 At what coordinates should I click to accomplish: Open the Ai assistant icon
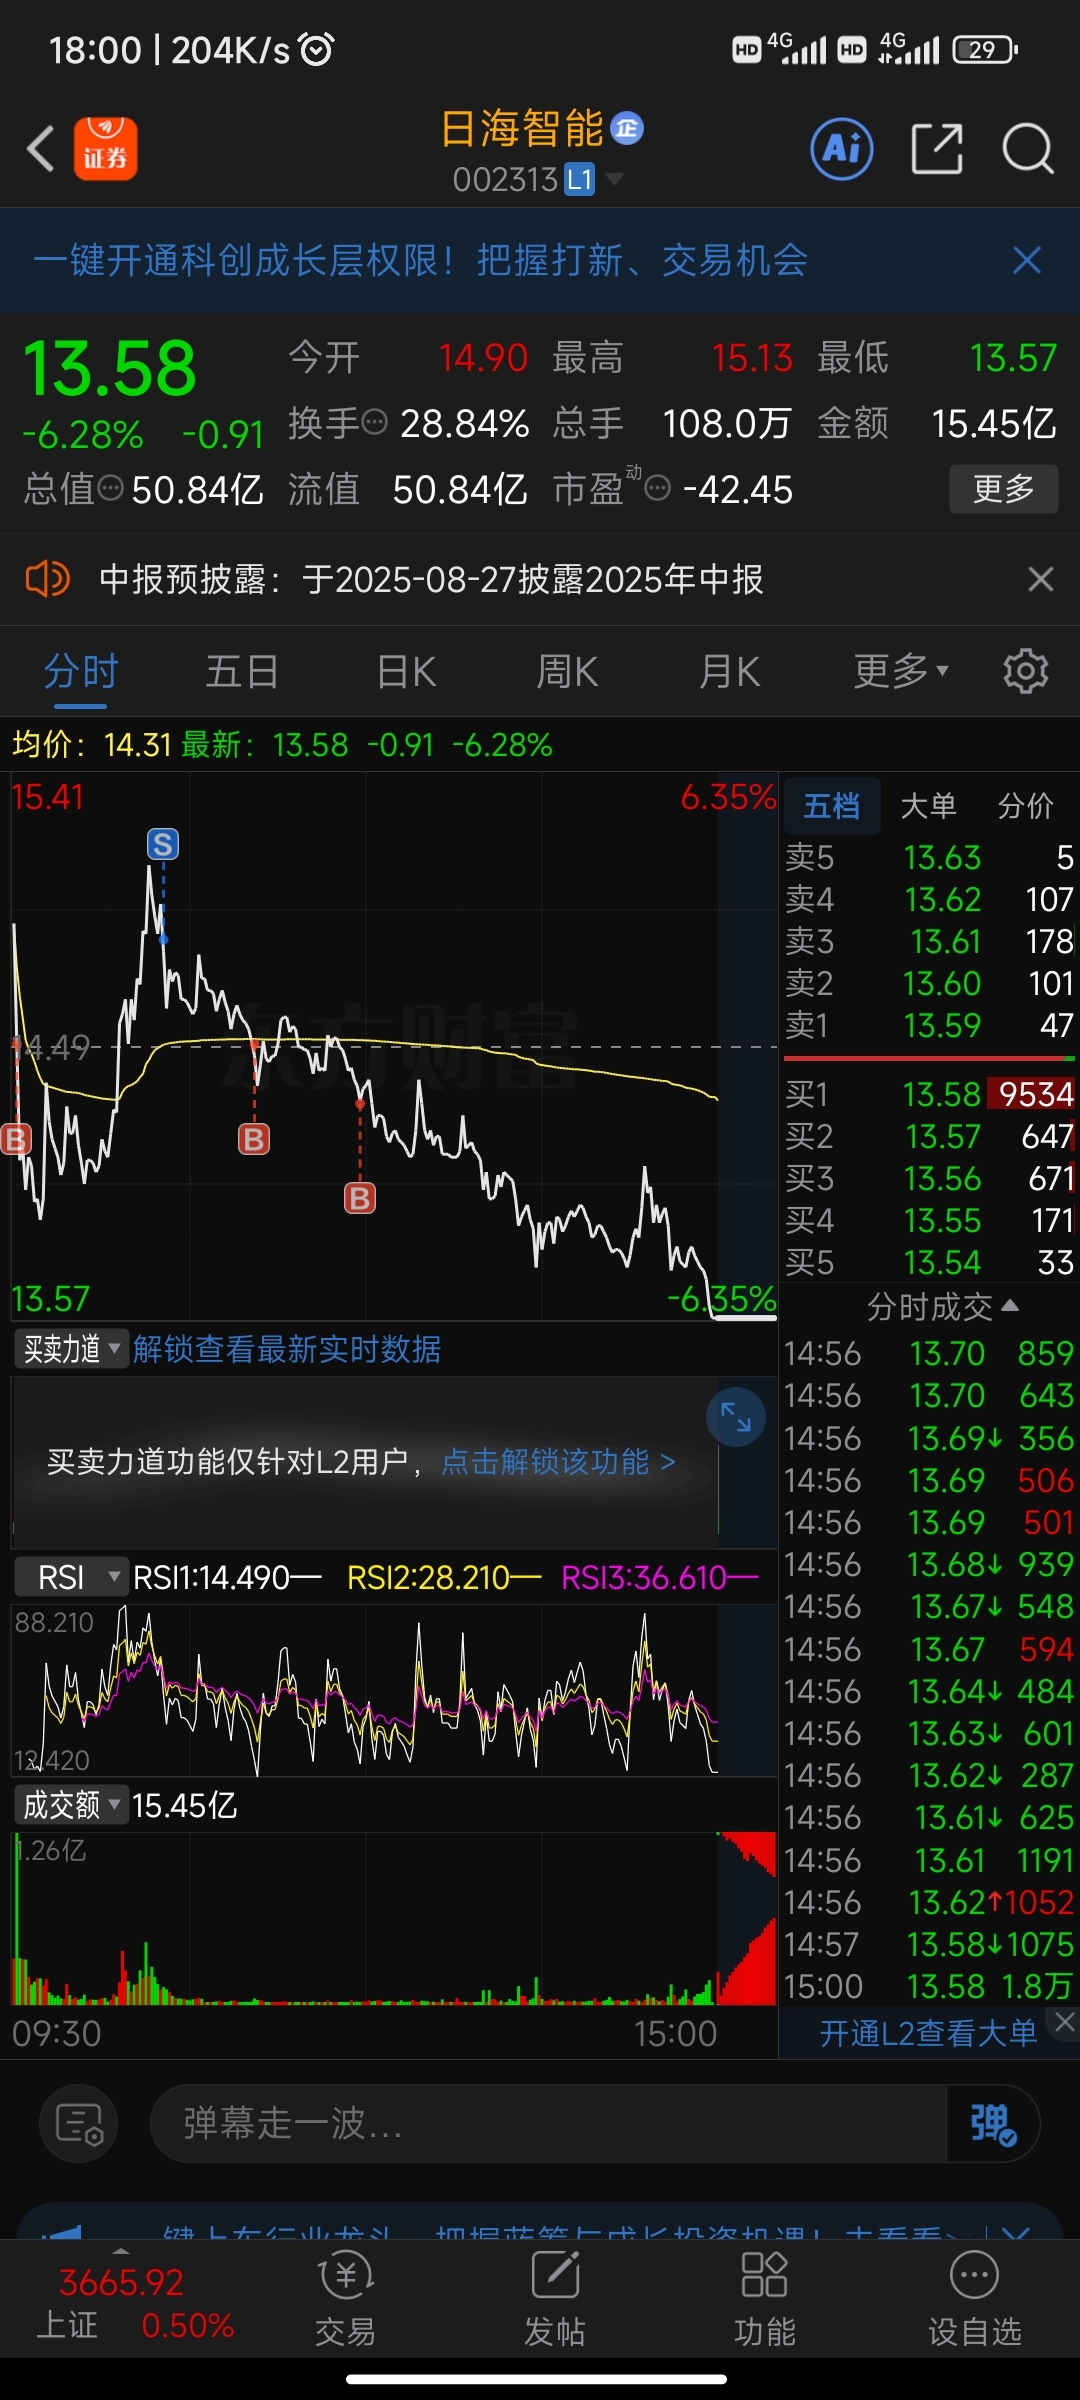pyautogui.click(x=841, y=150)
